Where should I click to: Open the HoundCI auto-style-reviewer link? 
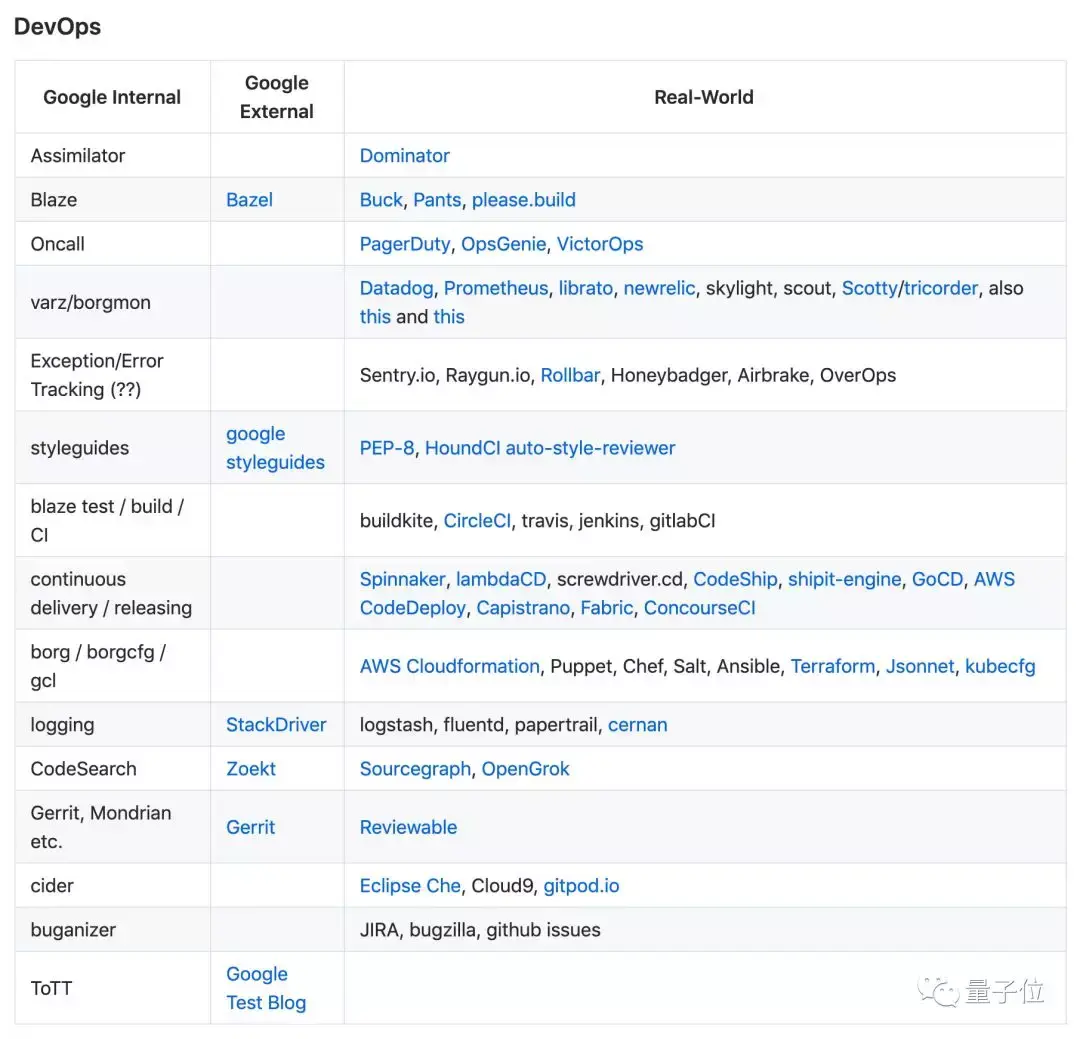coord(550,448)
